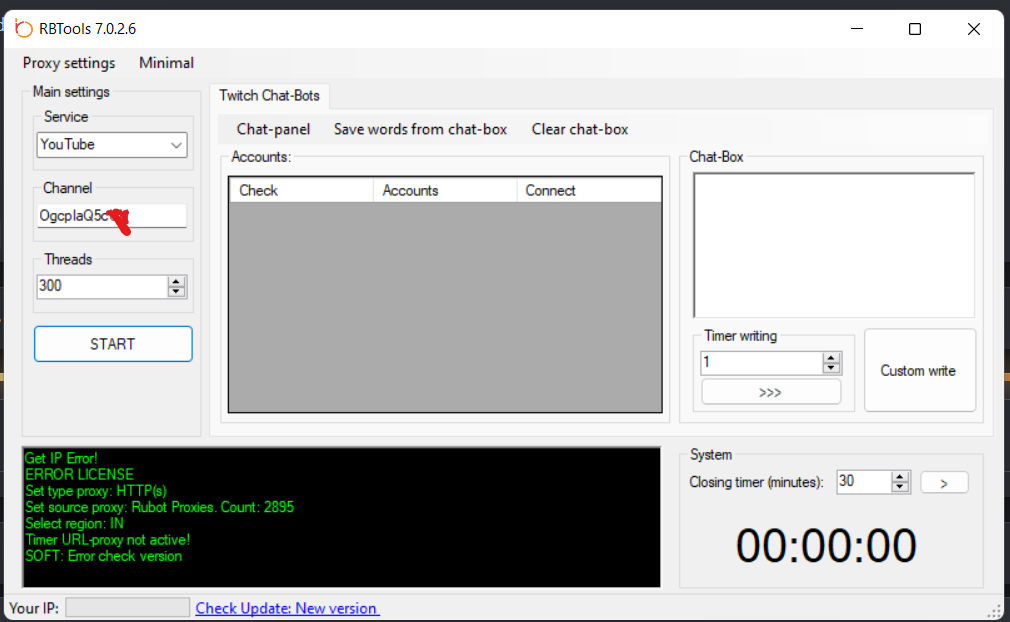Click the Connect column header
Image resolution: width=1010 pixels, height=622 pixels.
tap(588, 190)
